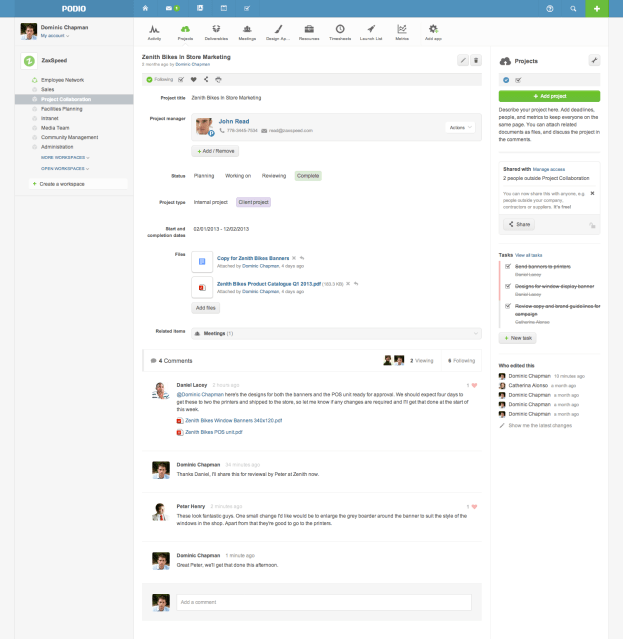Click Add / Remove project manager

coord(215,151)
